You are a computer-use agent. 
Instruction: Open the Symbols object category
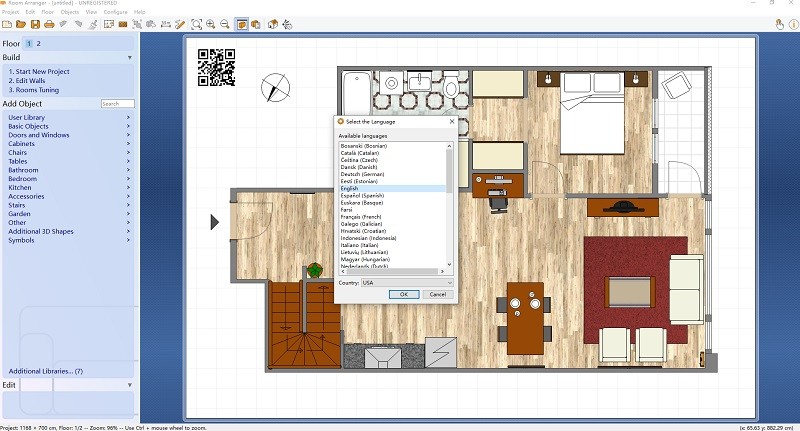click(x=68, y=240)
